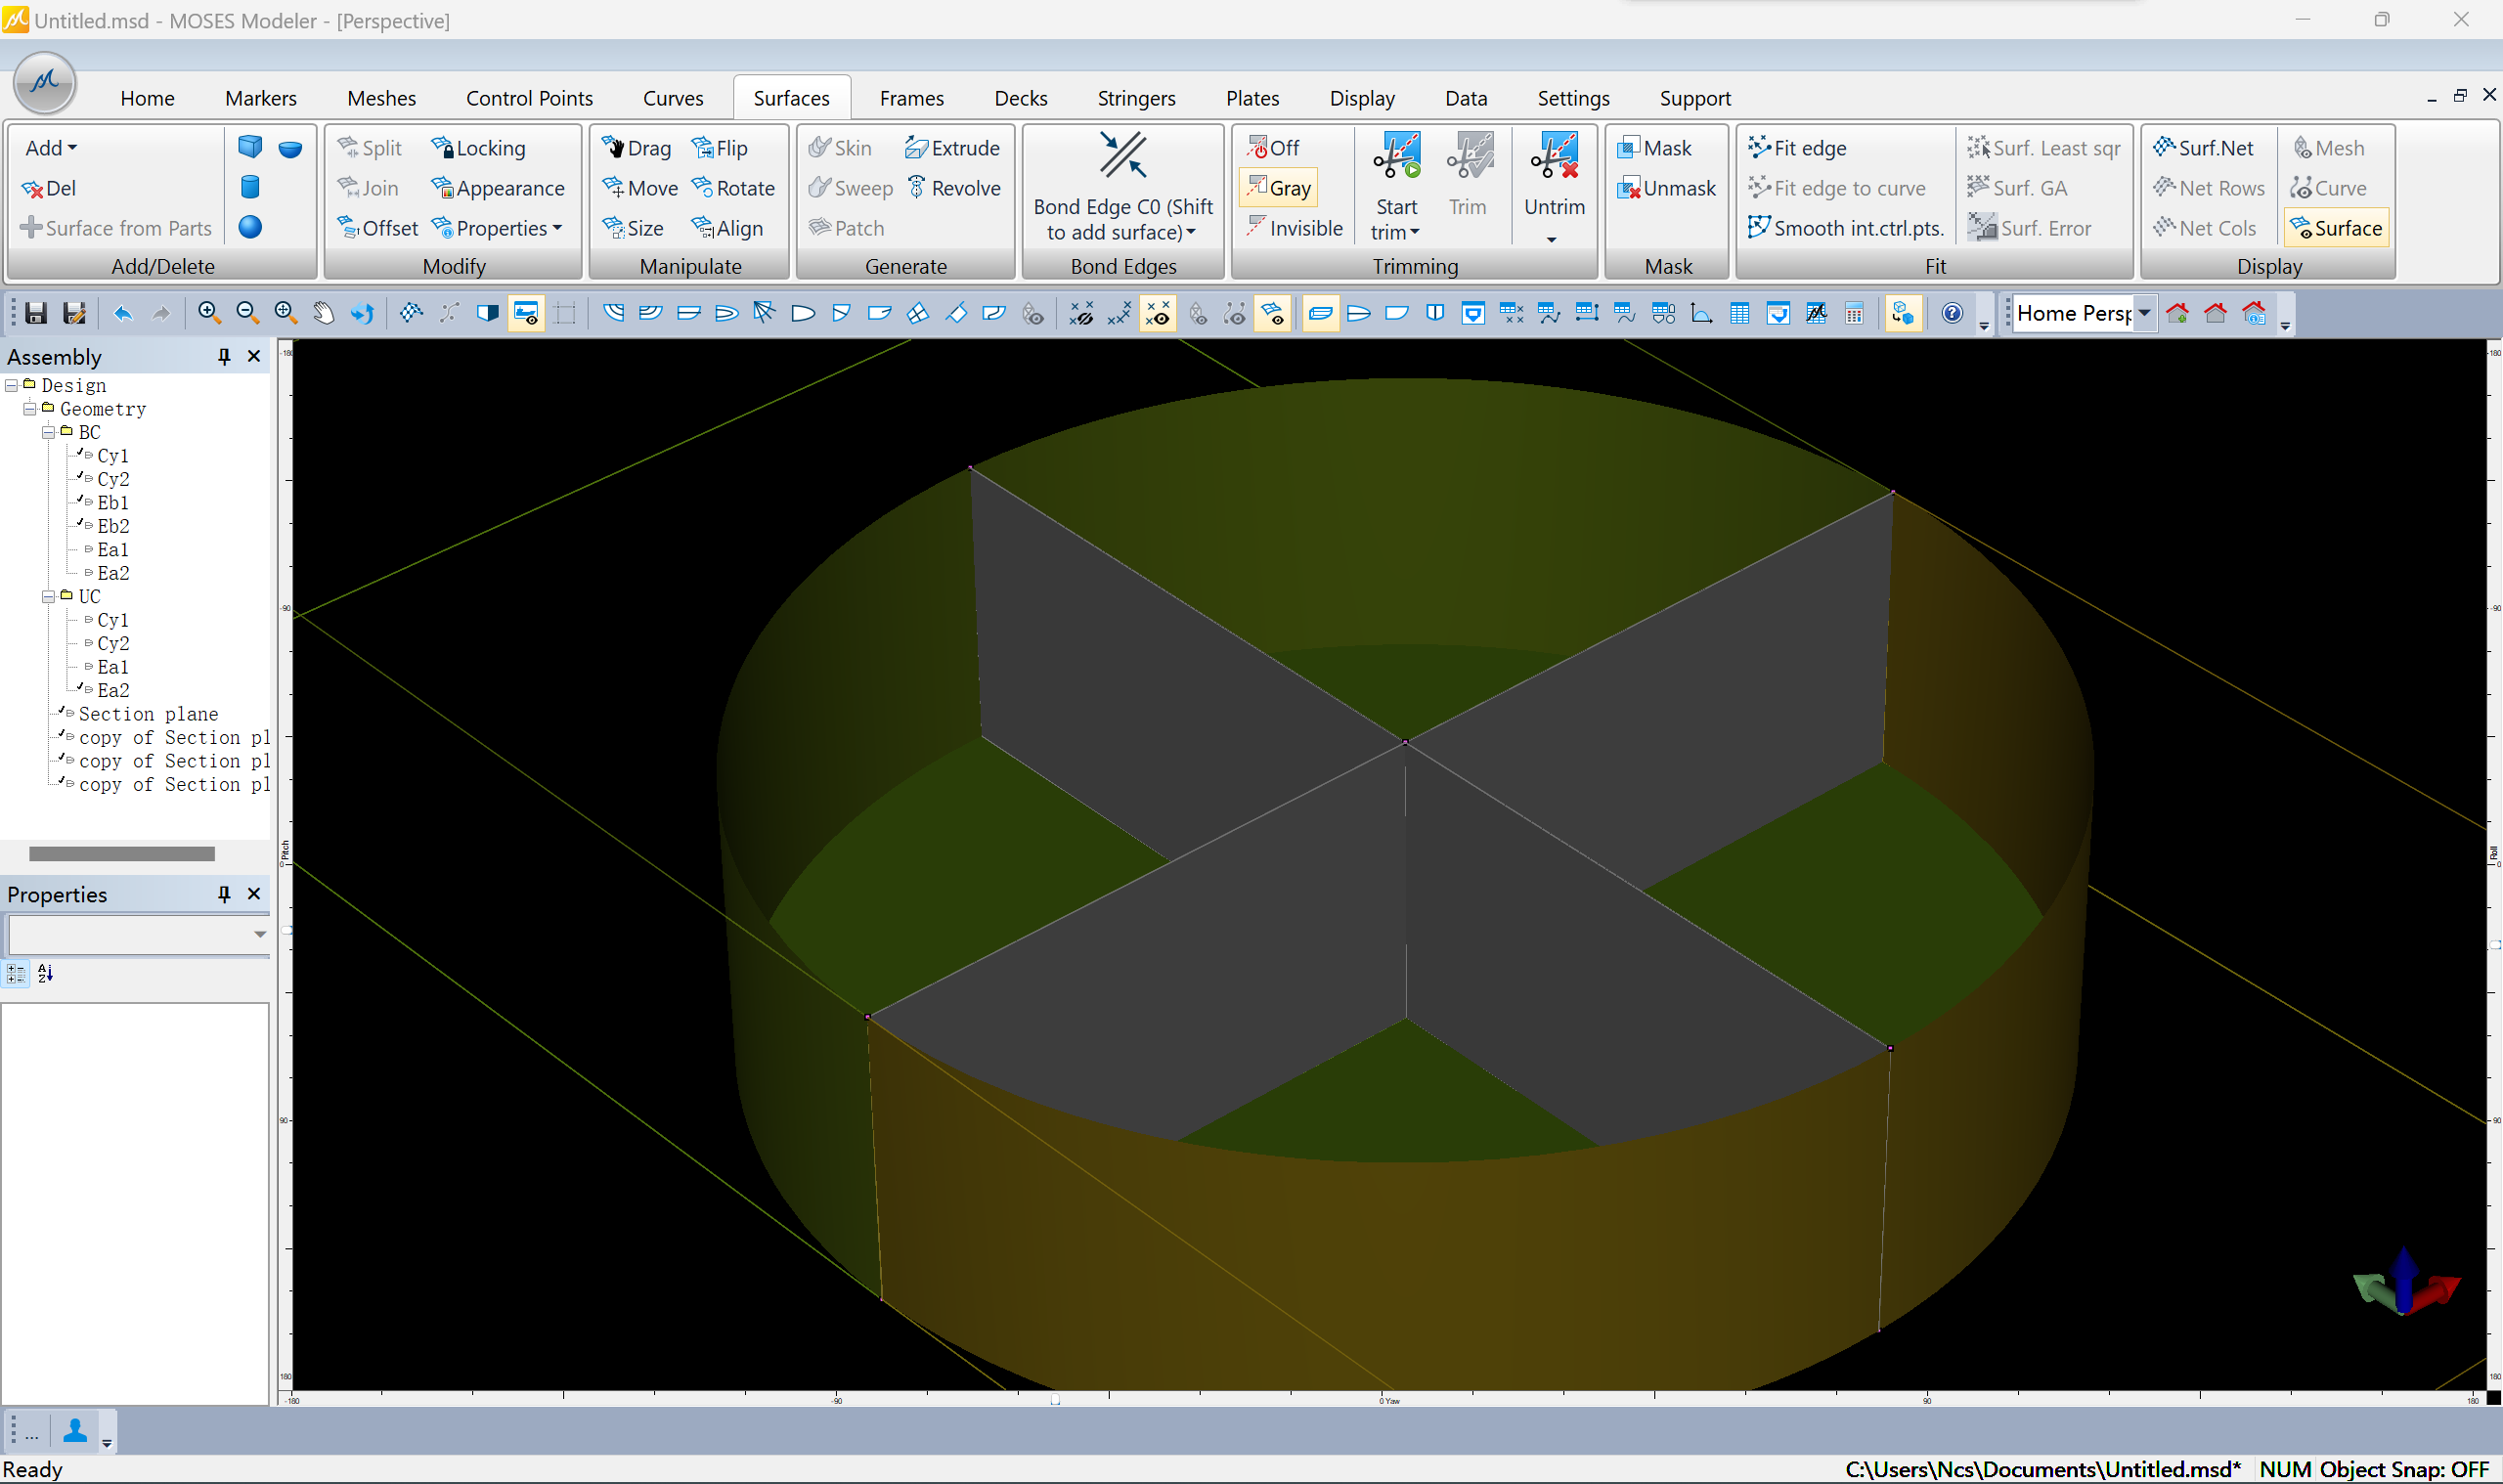
Task: Open the Add surface dropdown
Action: [x=51, y=148]
